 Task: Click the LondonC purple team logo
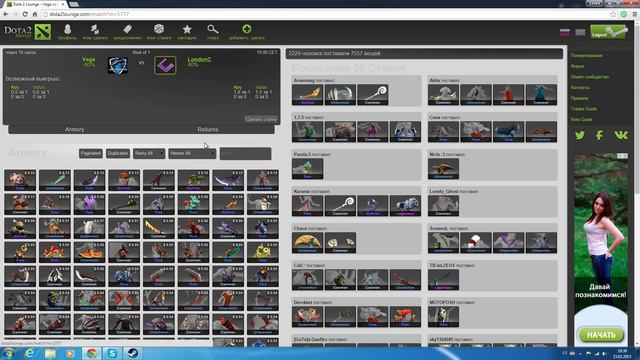(x=165, y=65)
